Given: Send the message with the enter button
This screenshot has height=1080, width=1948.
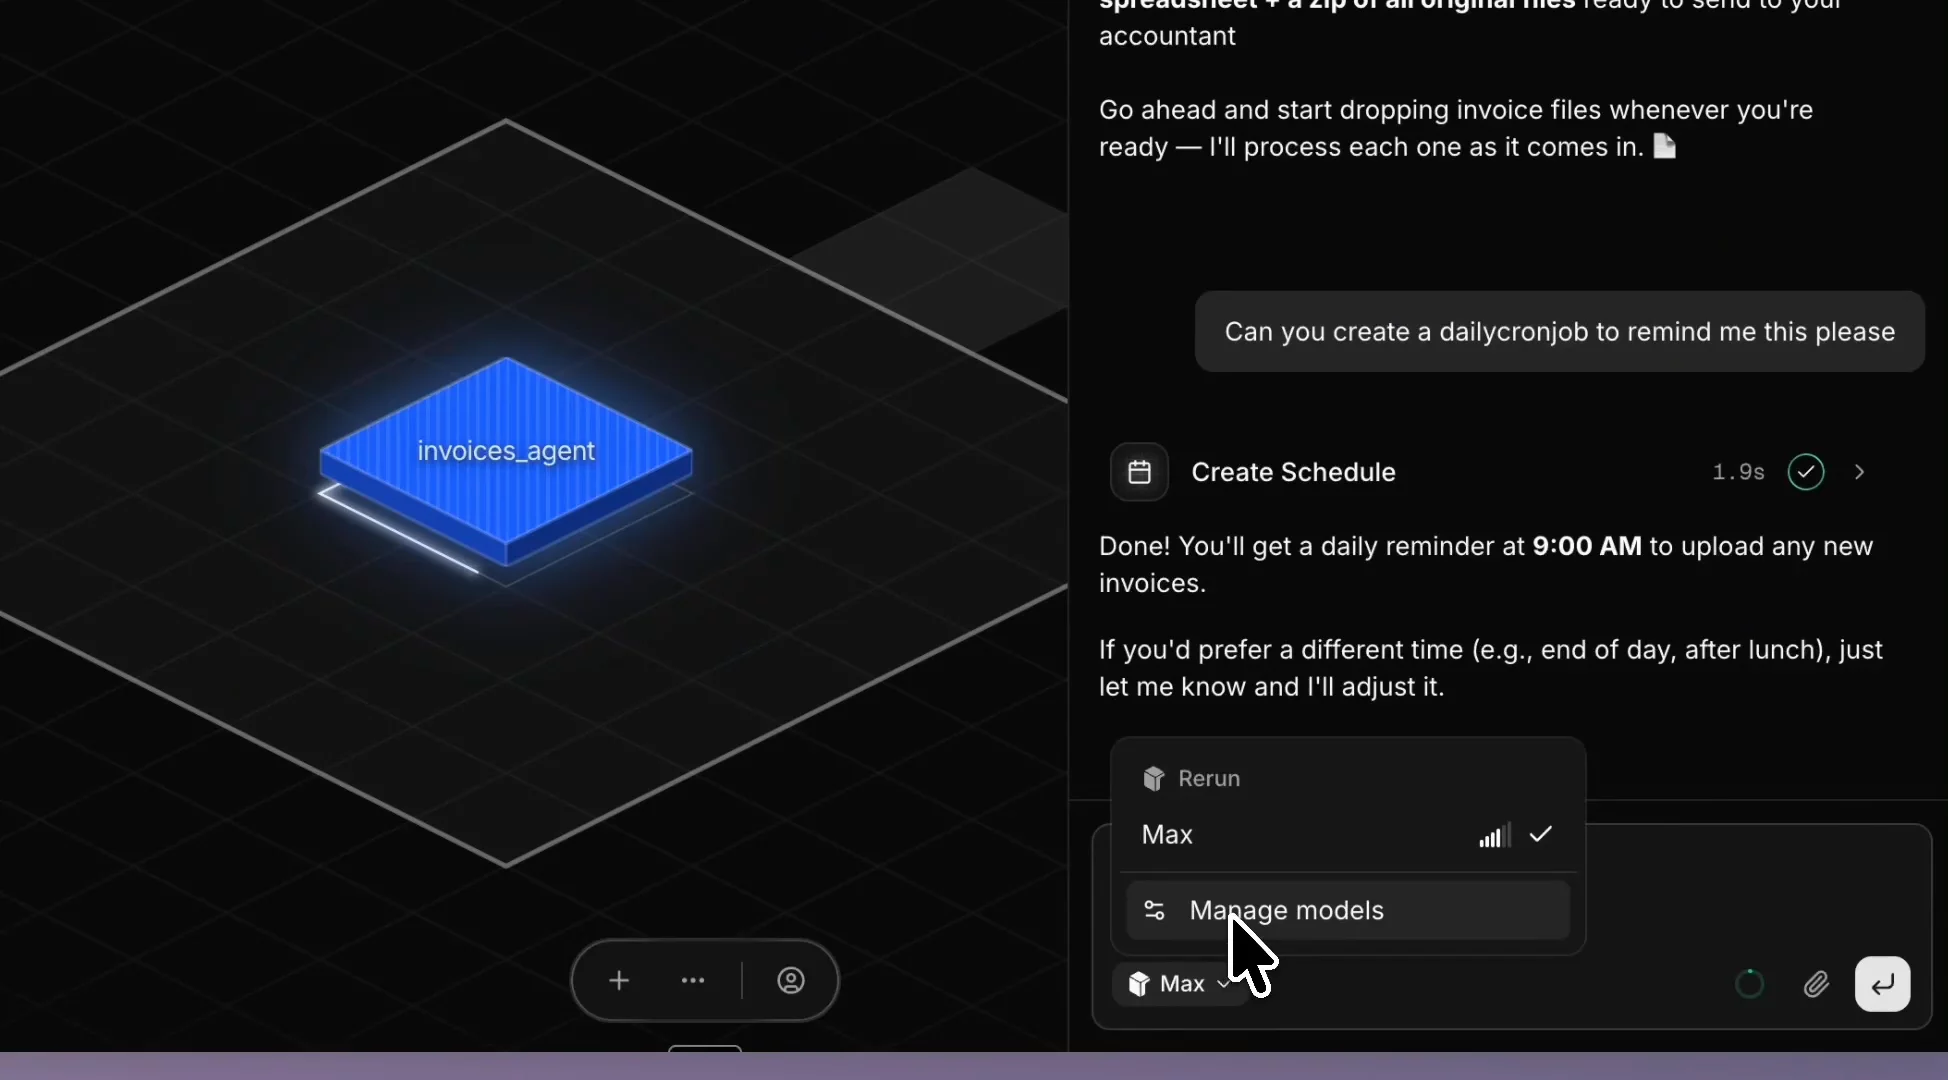Looking at the screenshot, I should [x=1882, y=985].
